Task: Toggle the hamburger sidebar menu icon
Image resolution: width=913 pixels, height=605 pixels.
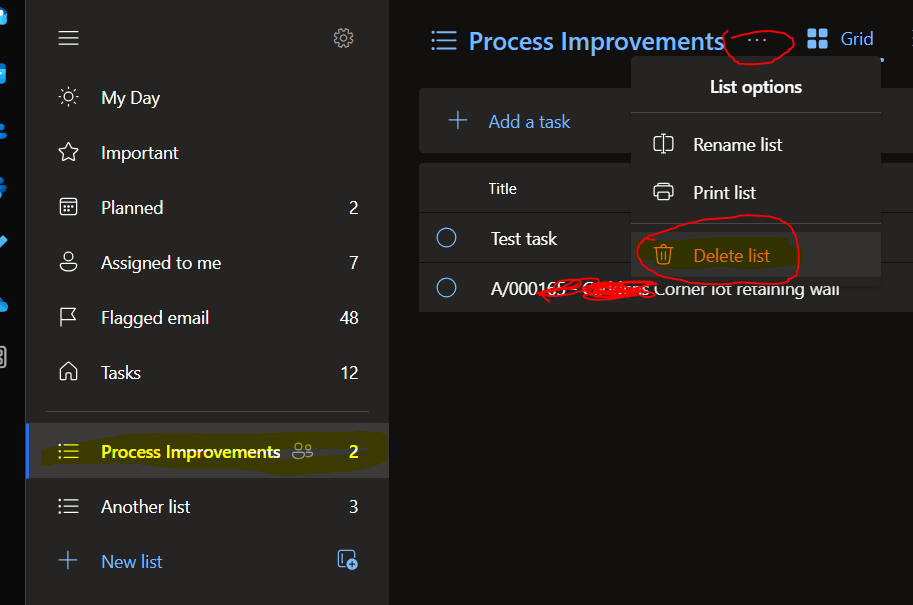Action: 68,38
